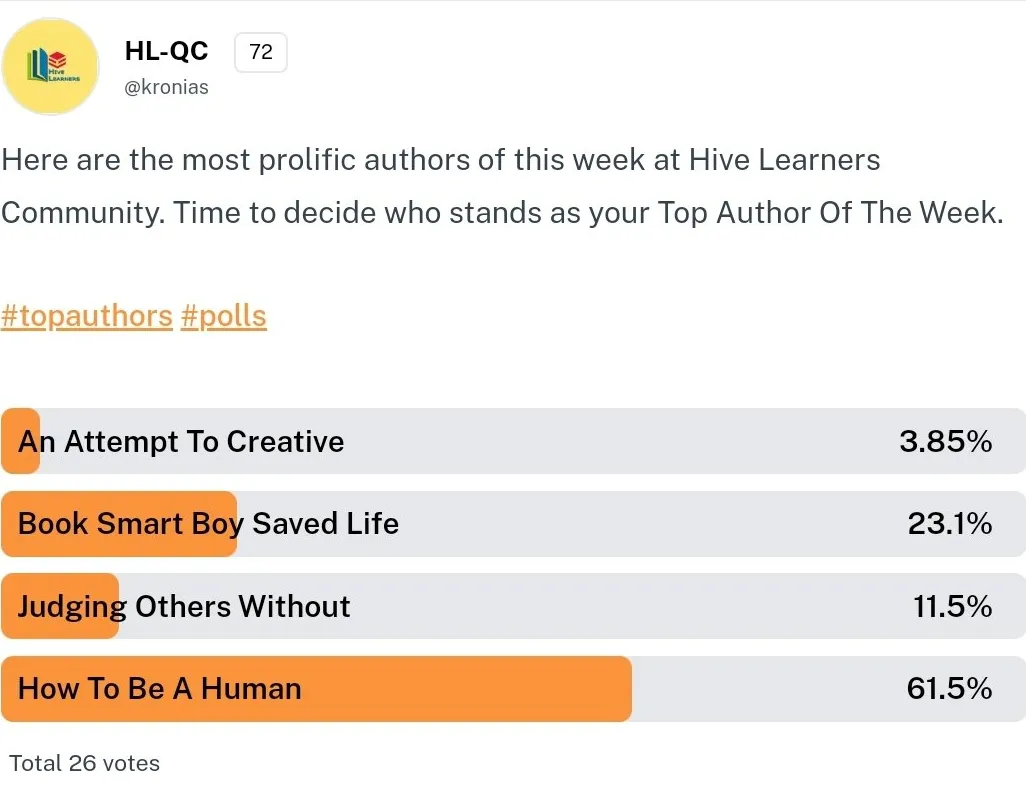The height and width of the screenshot is (790, 1026).
Task: Vote for Judging Others Without option
Action: click(x=513, y=606)
